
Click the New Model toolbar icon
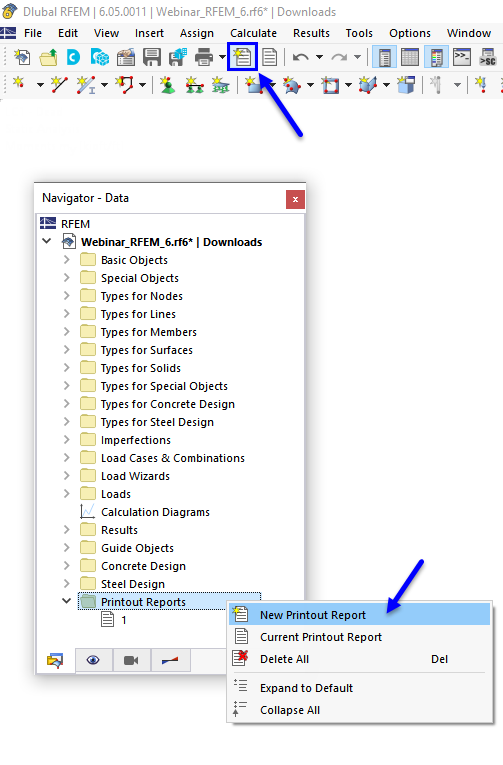tap(21, 57)
